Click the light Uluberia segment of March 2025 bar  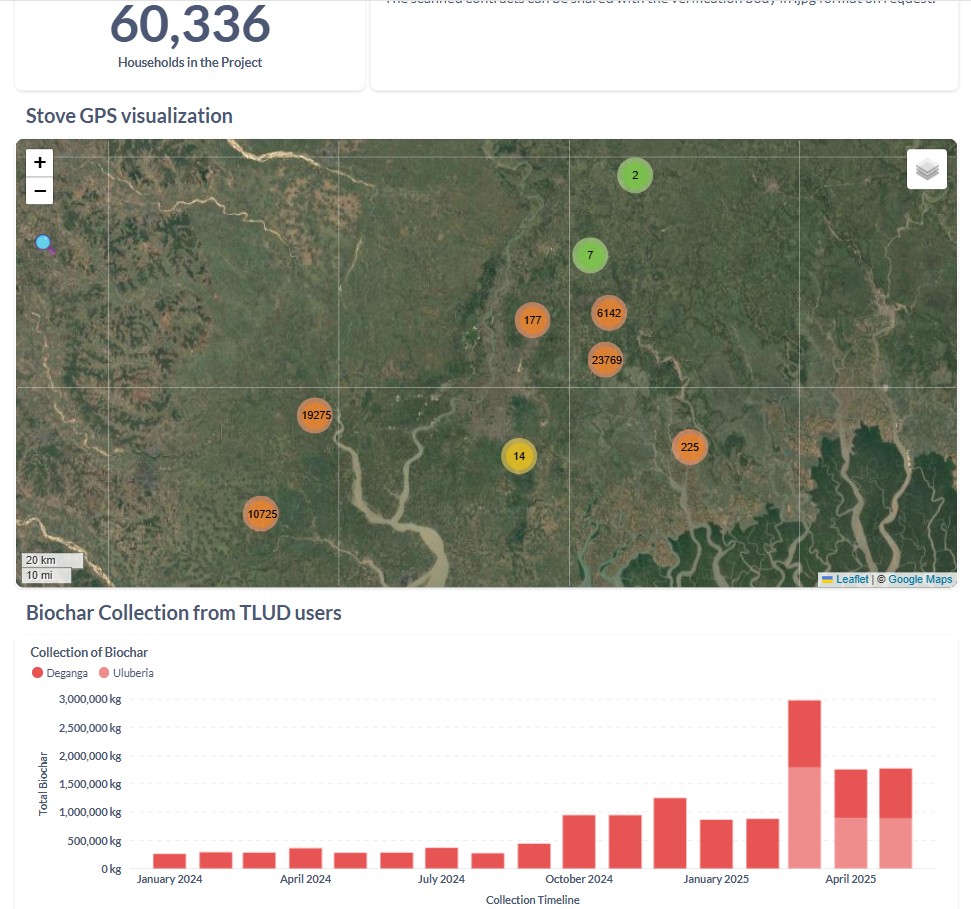(x=804, y=818)
